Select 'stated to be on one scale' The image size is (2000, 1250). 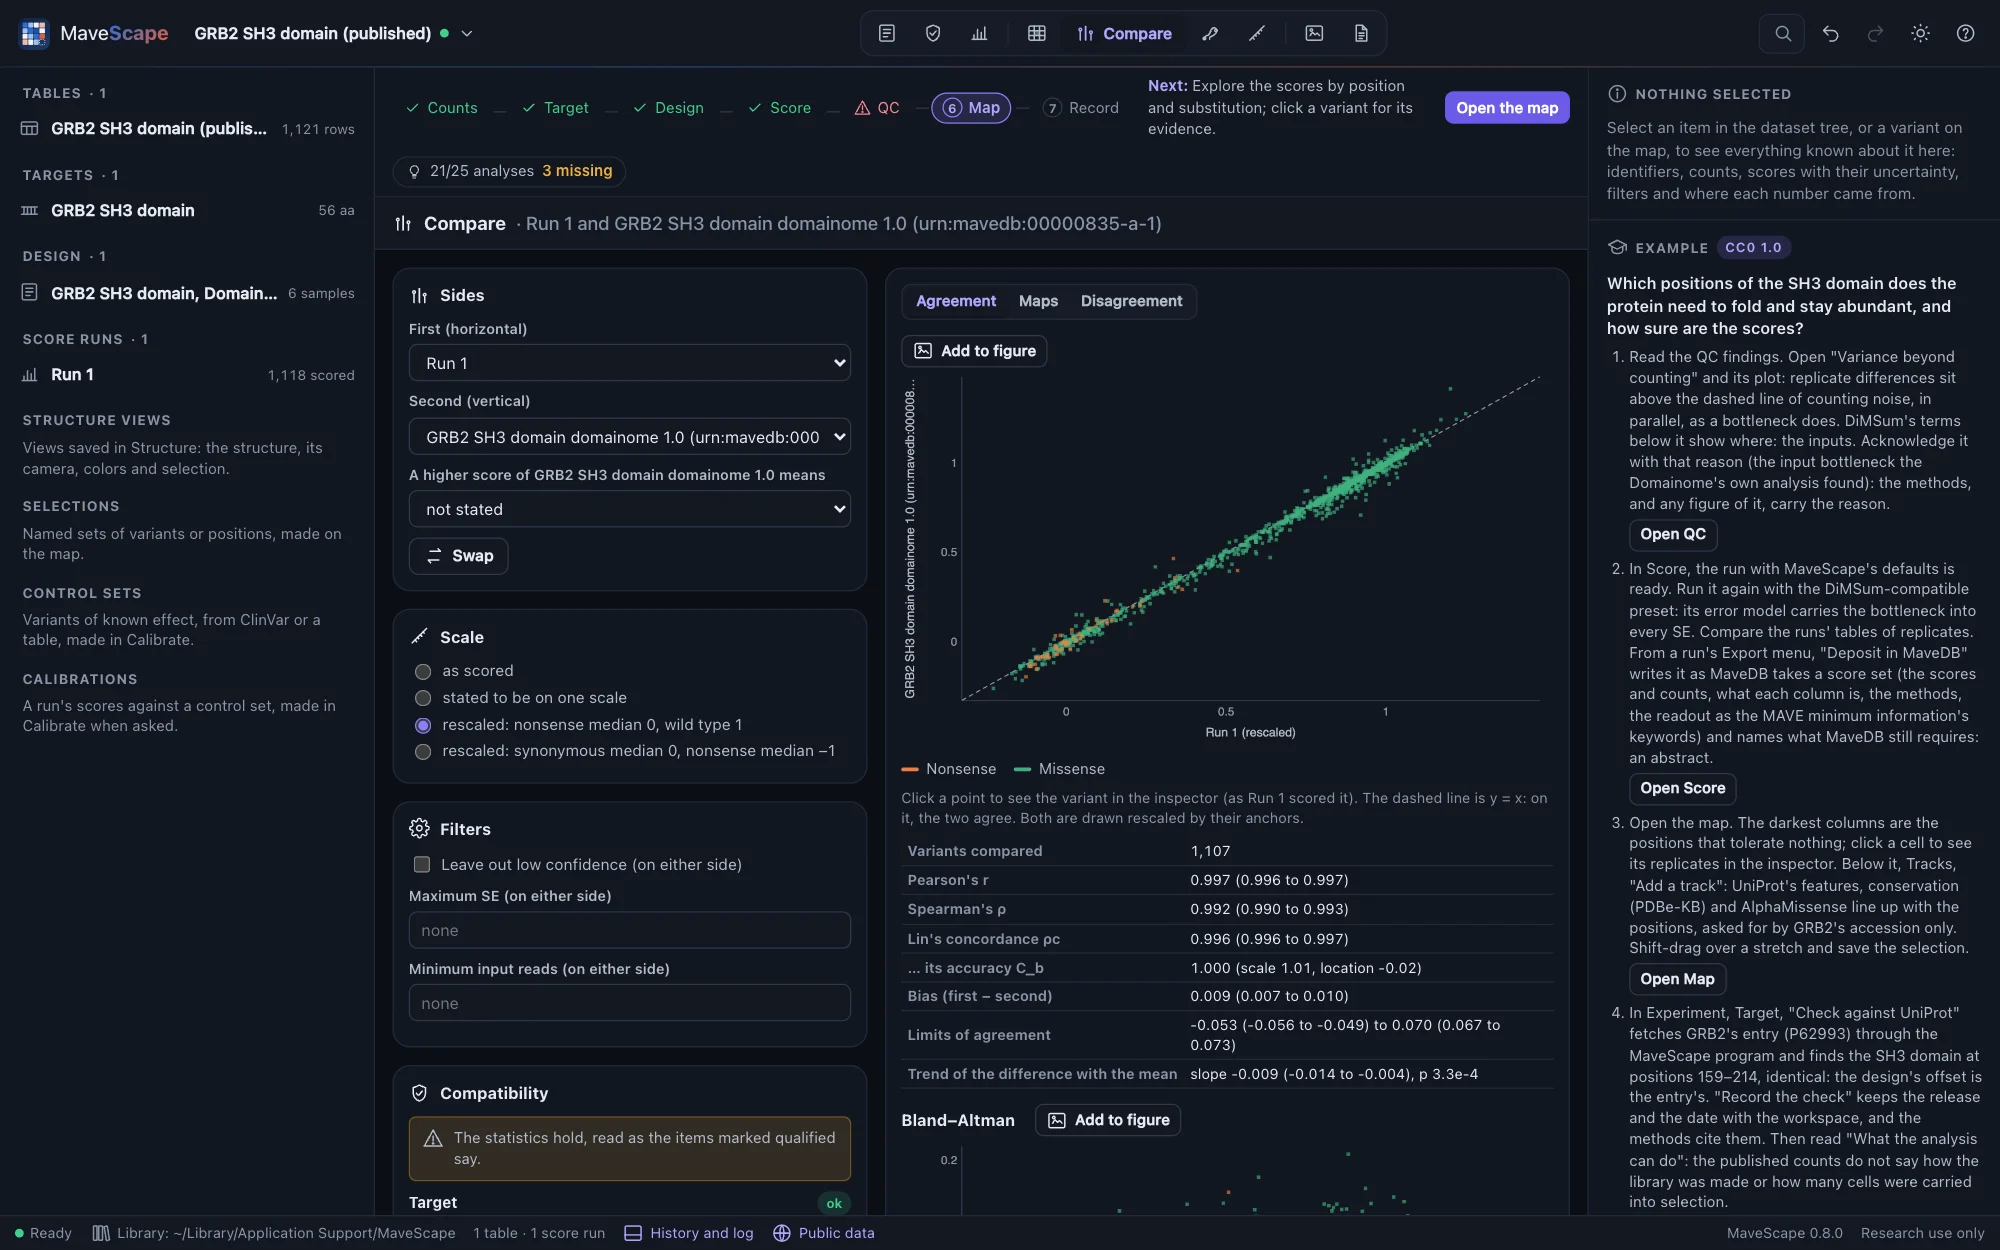[x=423, y=698]
